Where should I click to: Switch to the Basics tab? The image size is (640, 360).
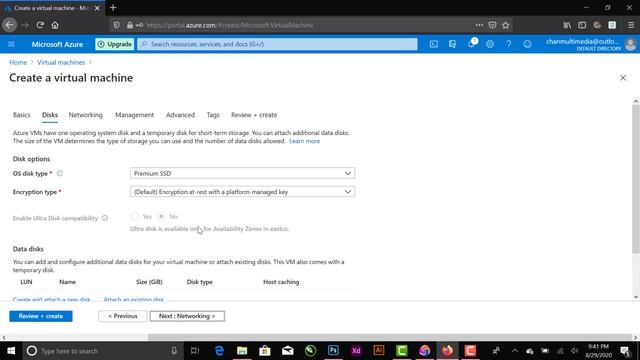22,115
